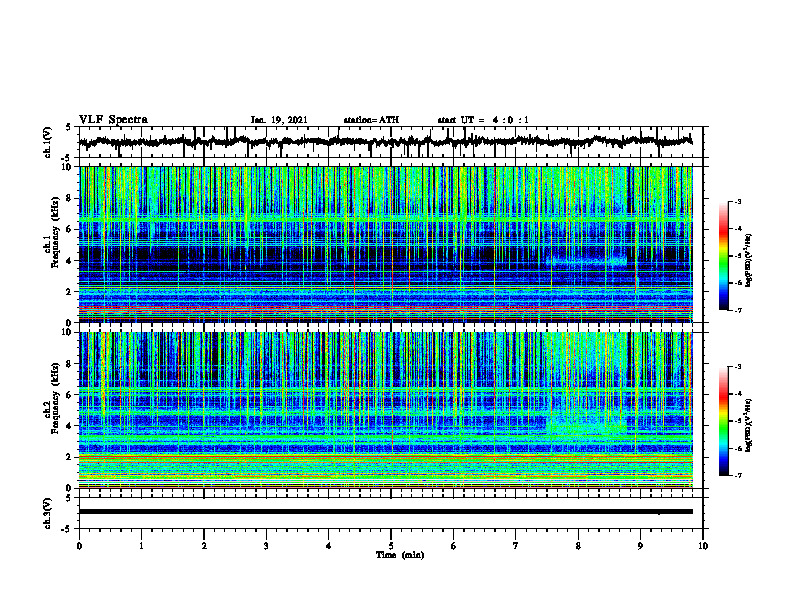
Task: Click the "Time (min)" x-axis label
Action: click(400, 555)
